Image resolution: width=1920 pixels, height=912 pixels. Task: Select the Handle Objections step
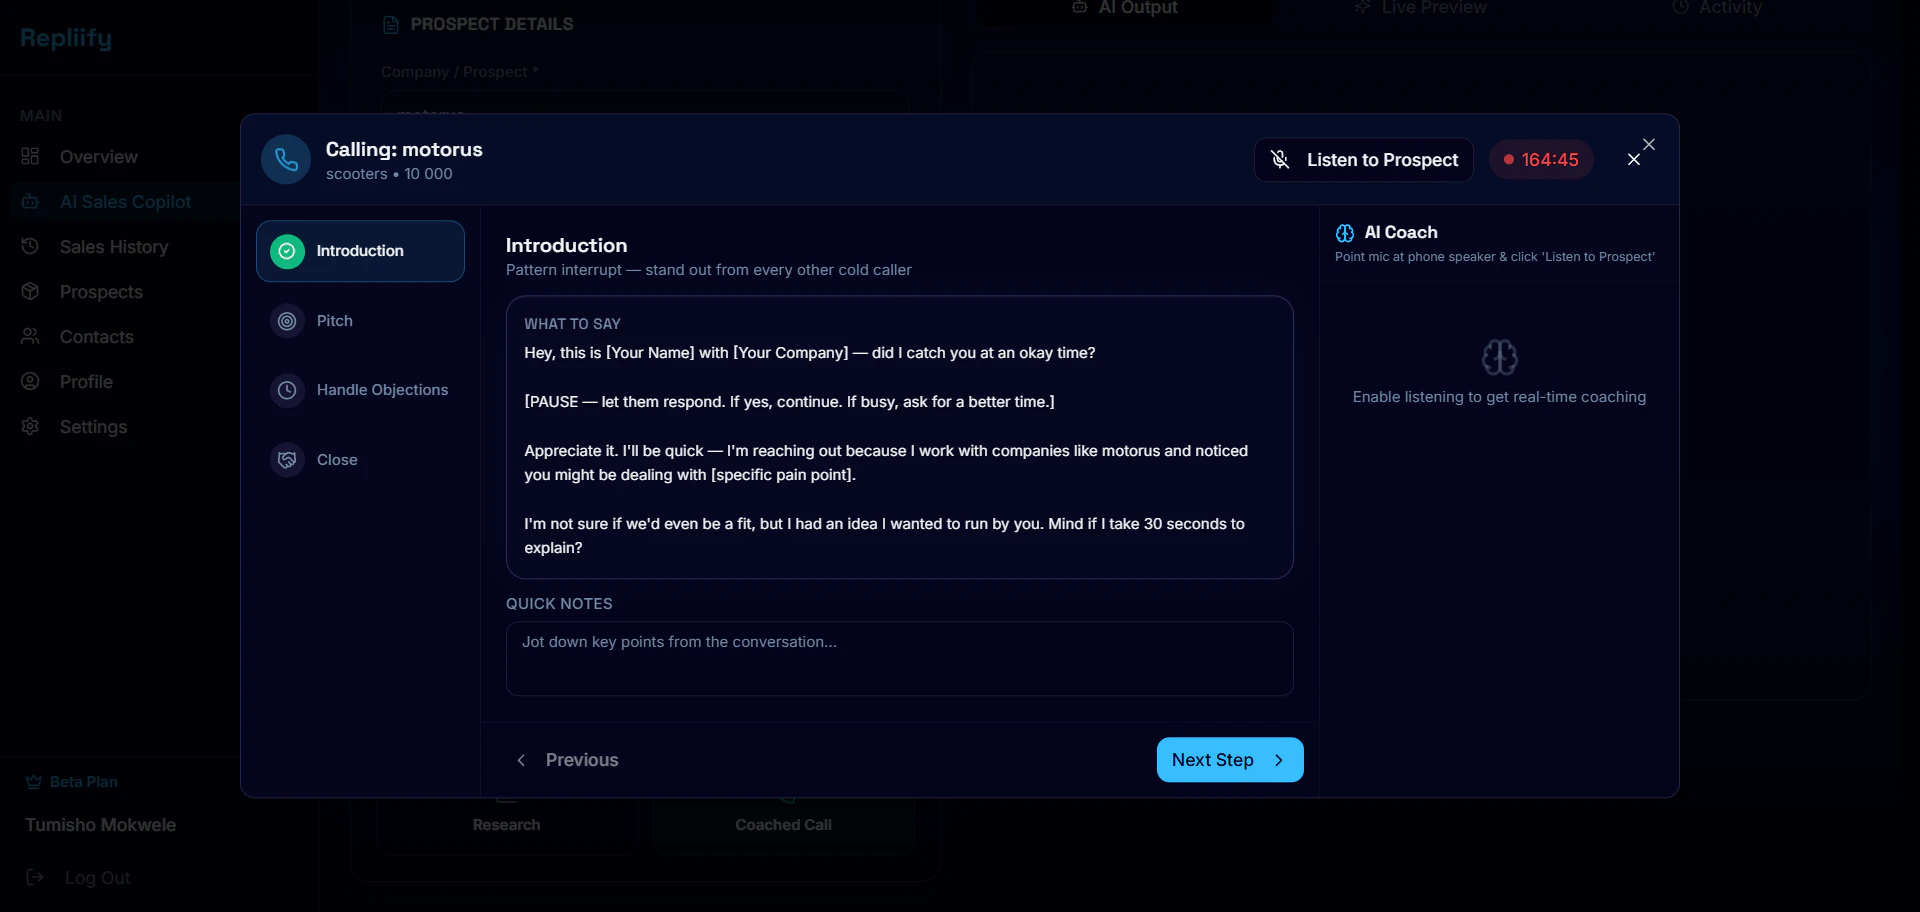click(x=360, y=390)
